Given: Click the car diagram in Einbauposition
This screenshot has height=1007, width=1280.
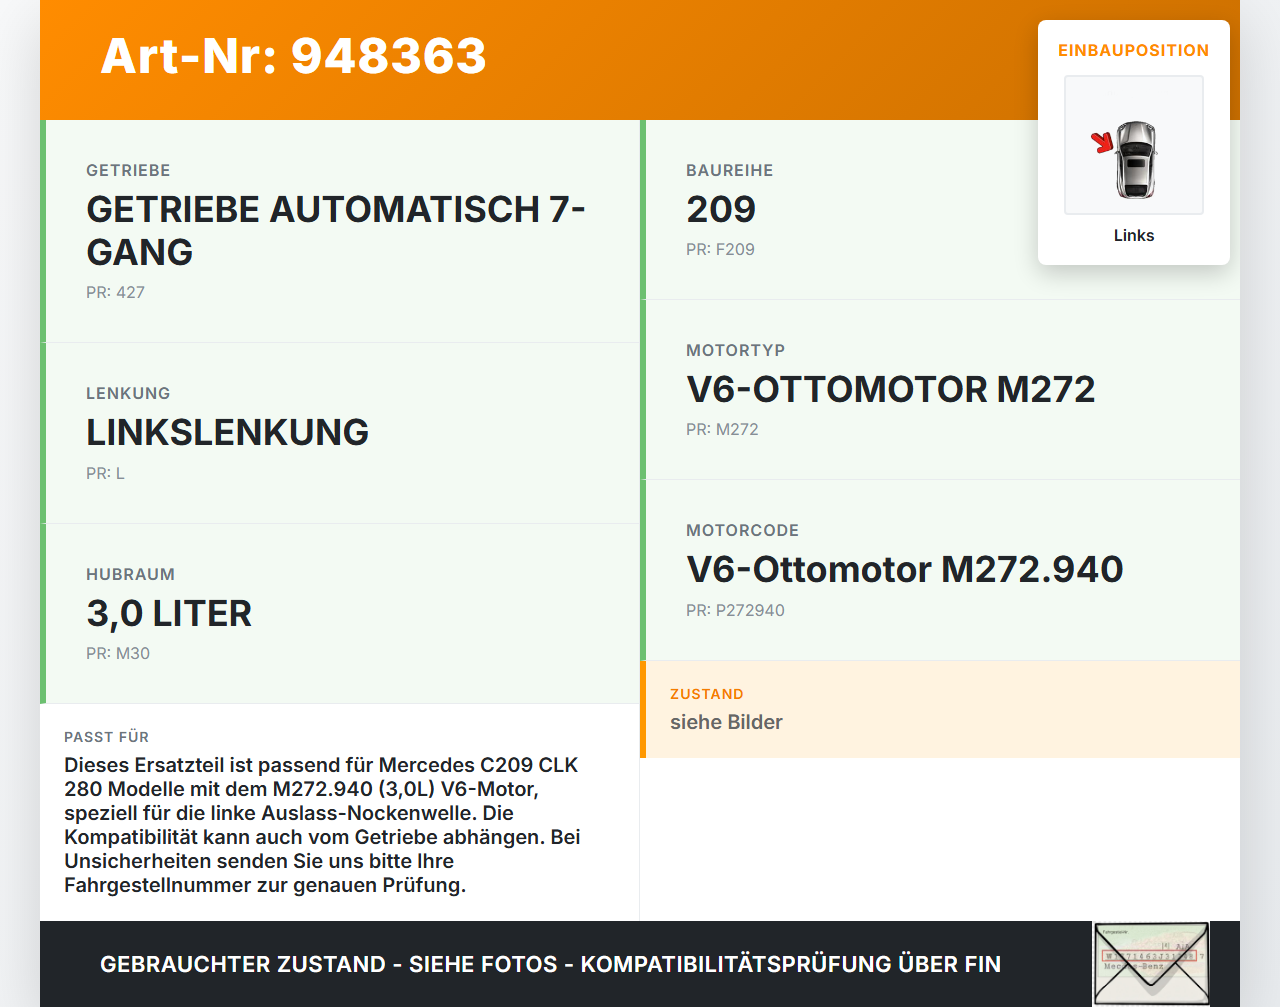Looking at the screenshot, I should point(1133,144).
